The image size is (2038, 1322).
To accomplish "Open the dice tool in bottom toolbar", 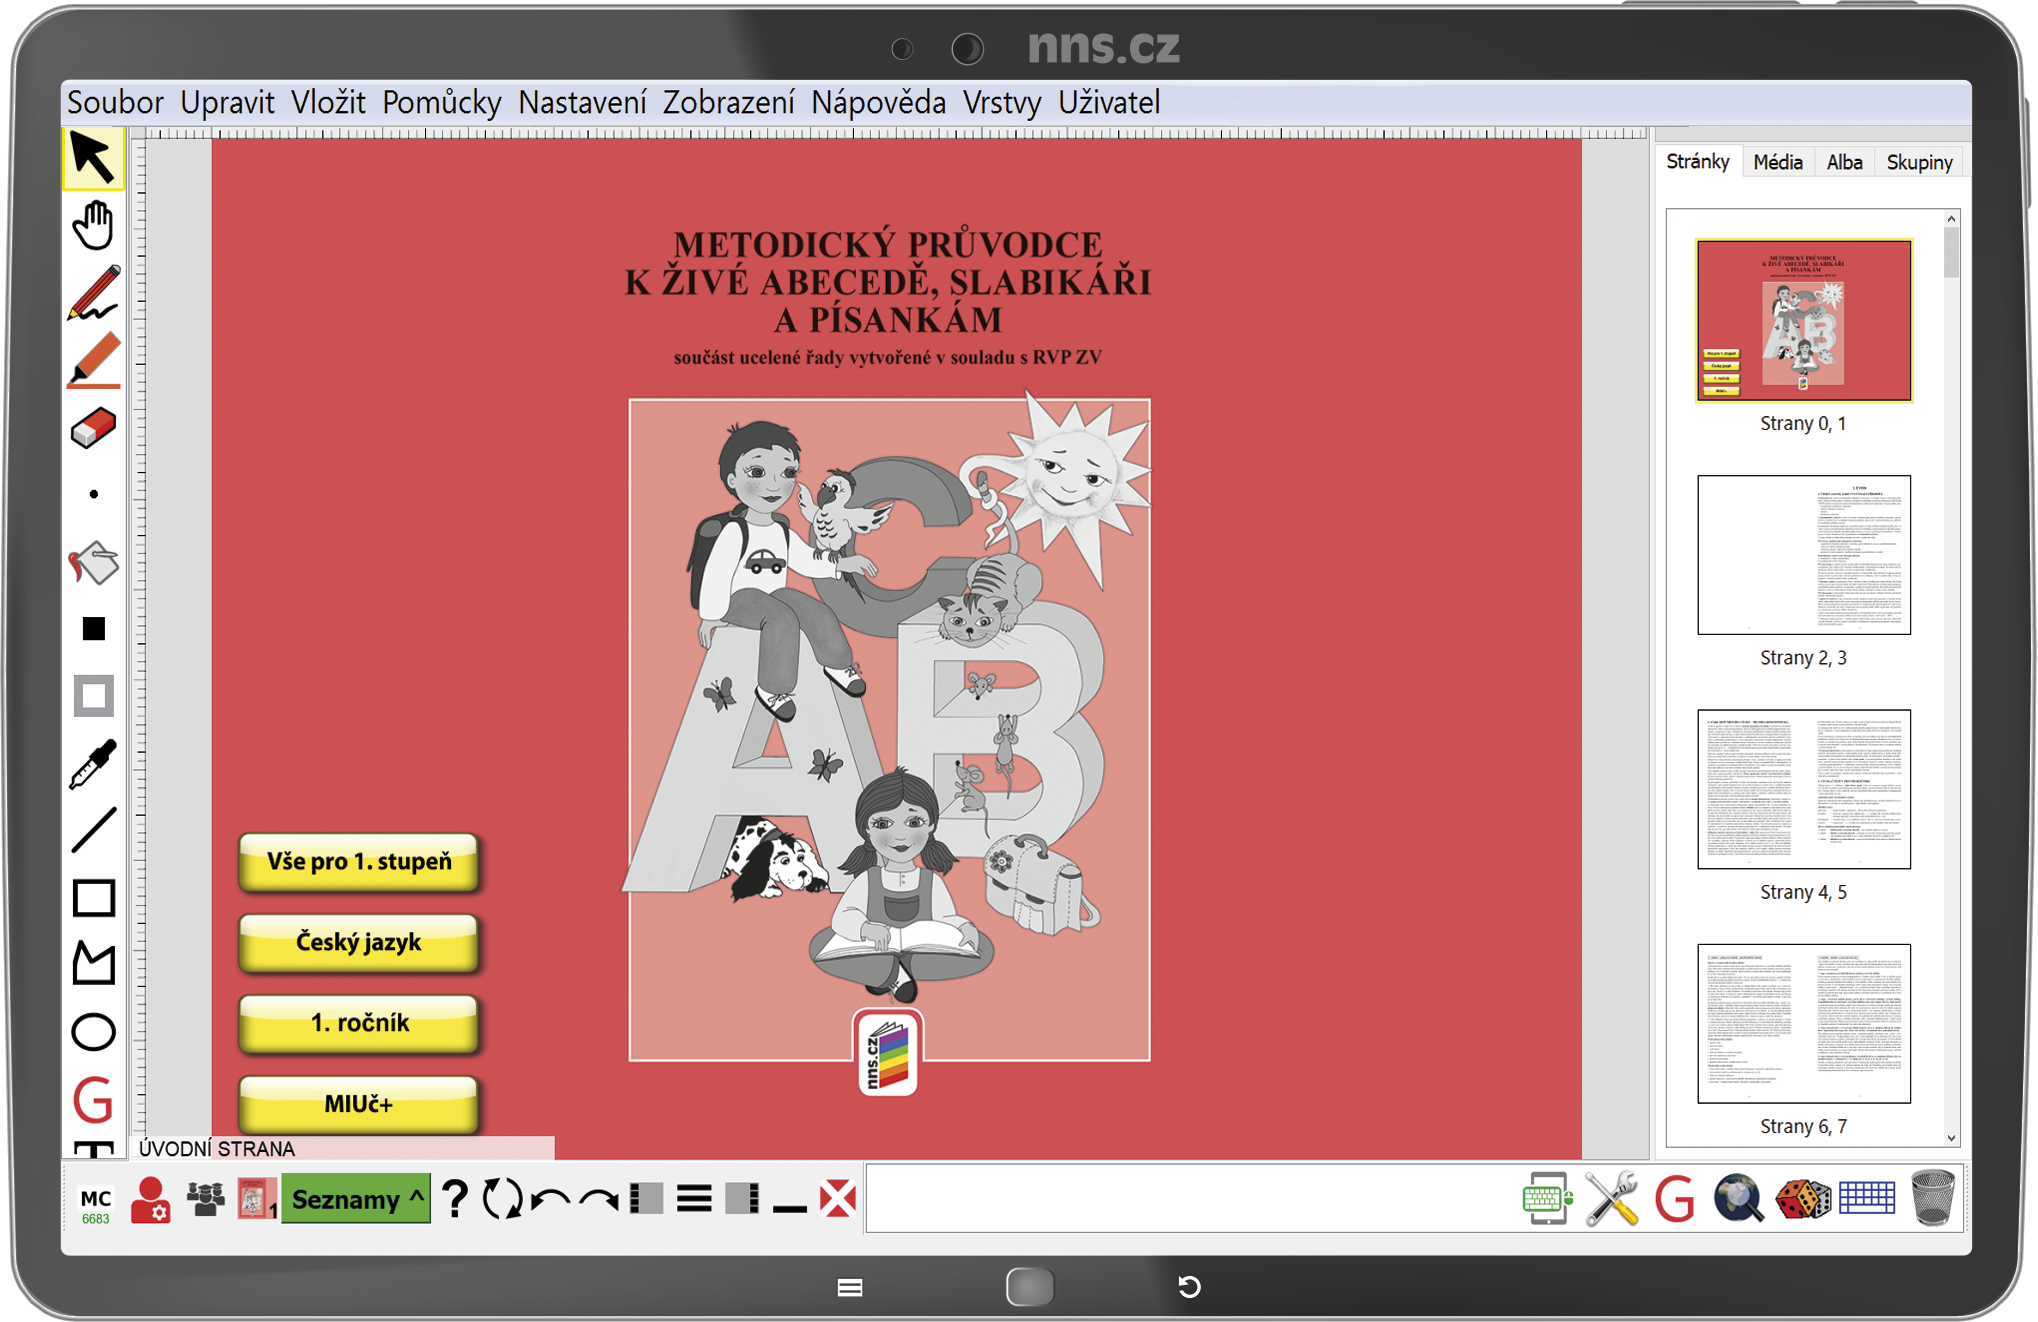I will coord(1802,1199).
